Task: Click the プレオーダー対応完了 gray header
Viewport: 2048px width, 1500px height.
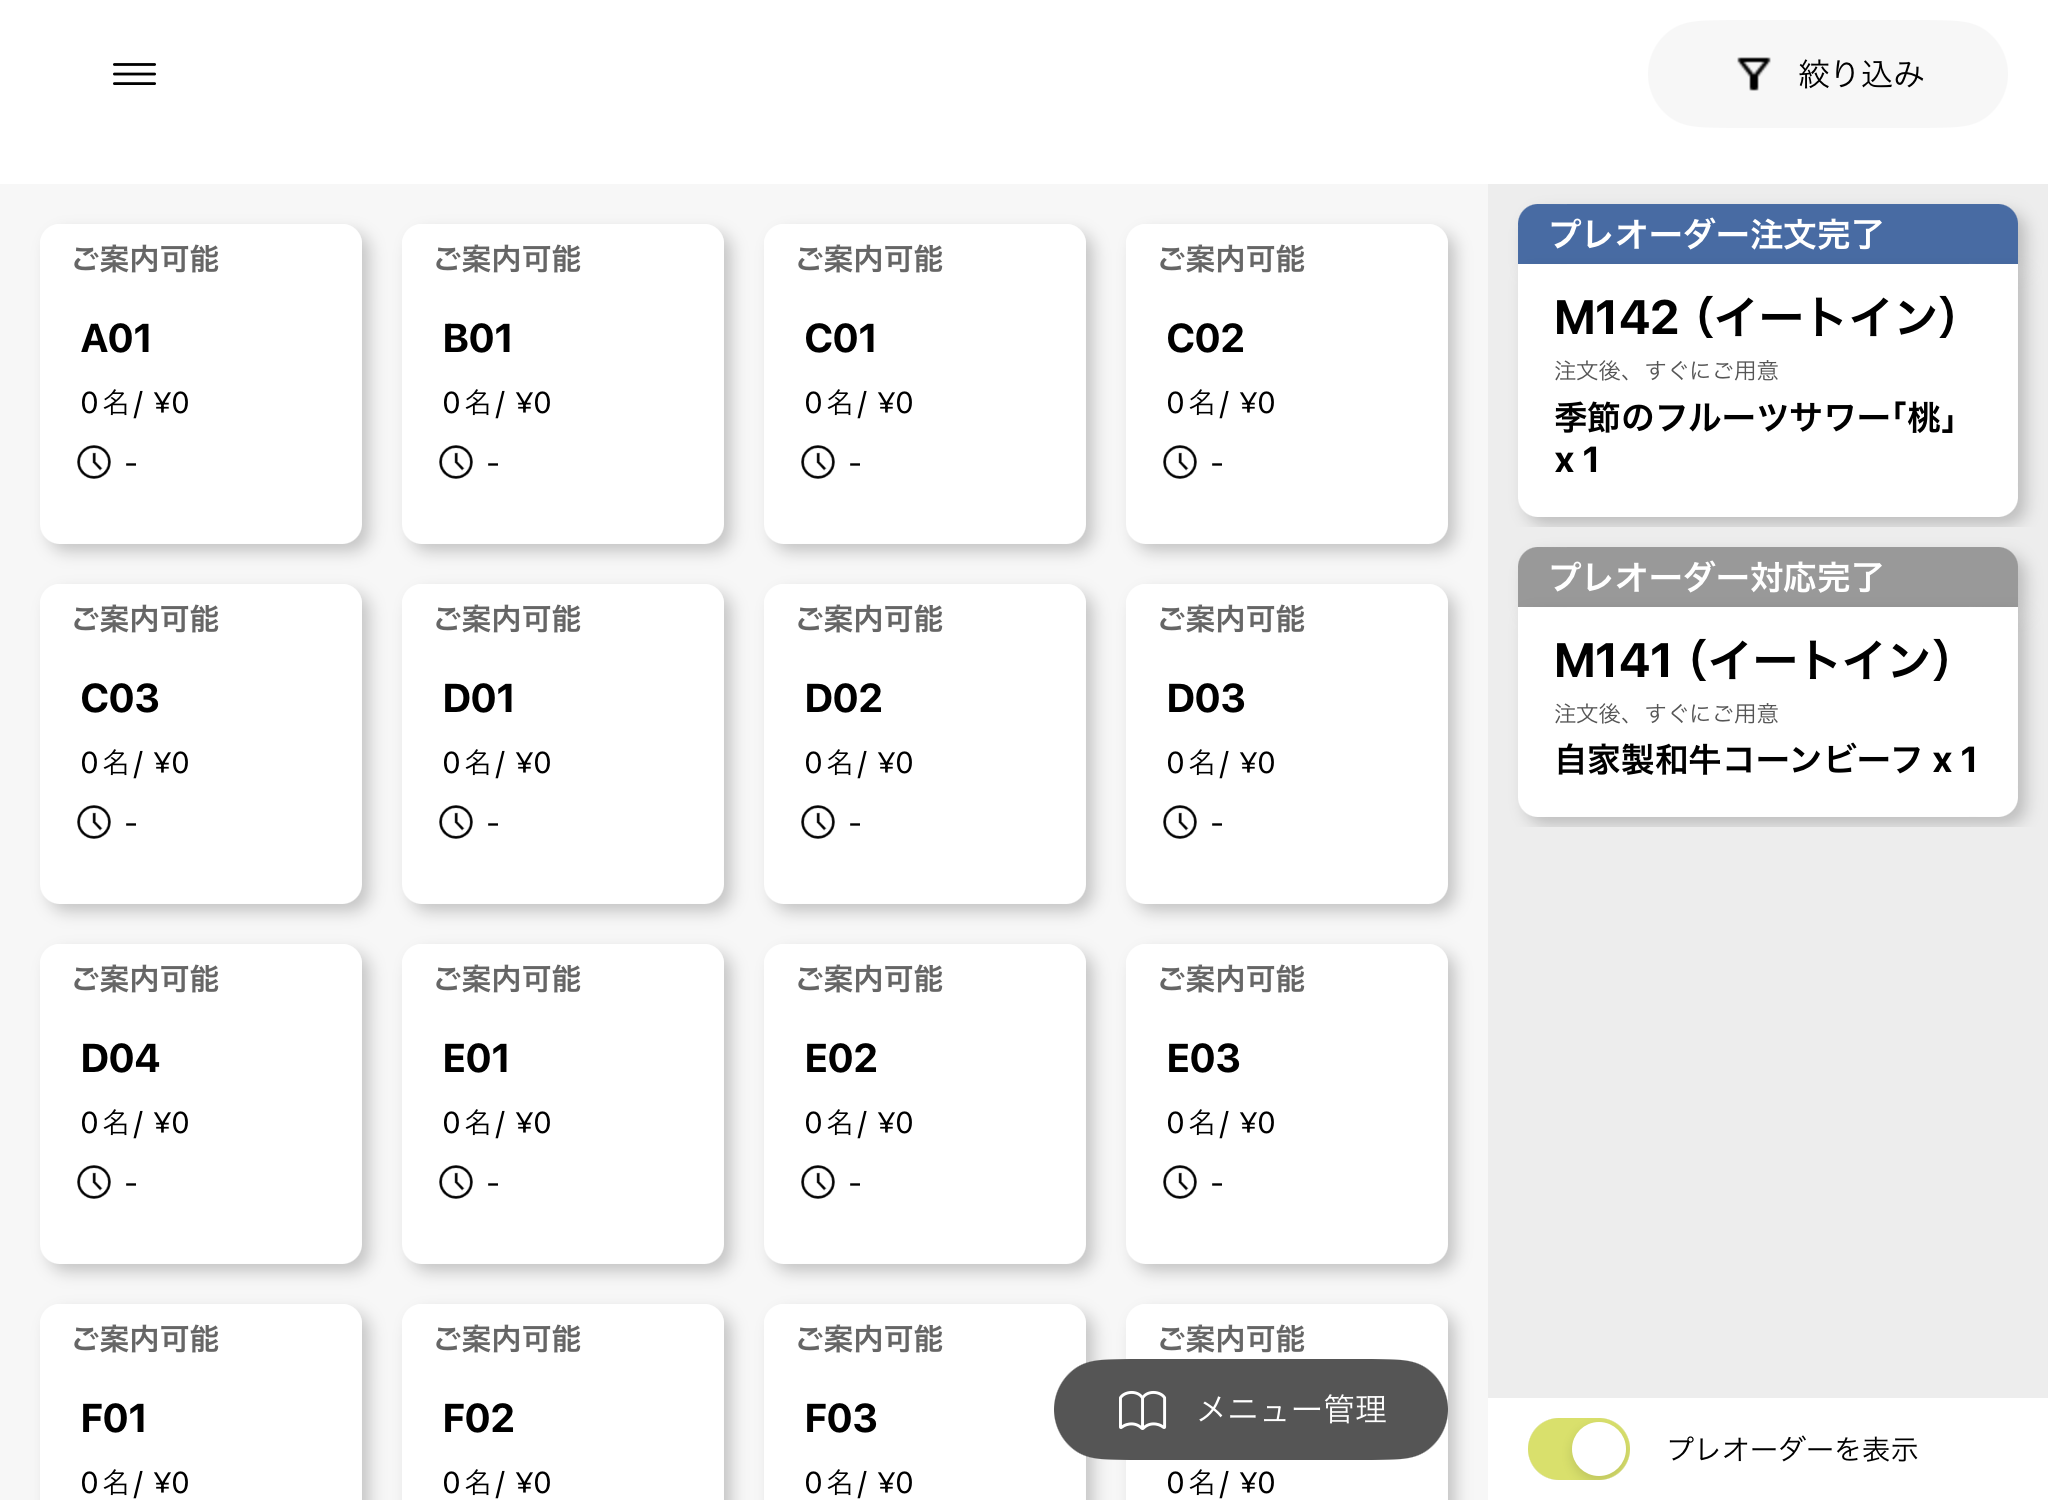Action: point(1767,578)
